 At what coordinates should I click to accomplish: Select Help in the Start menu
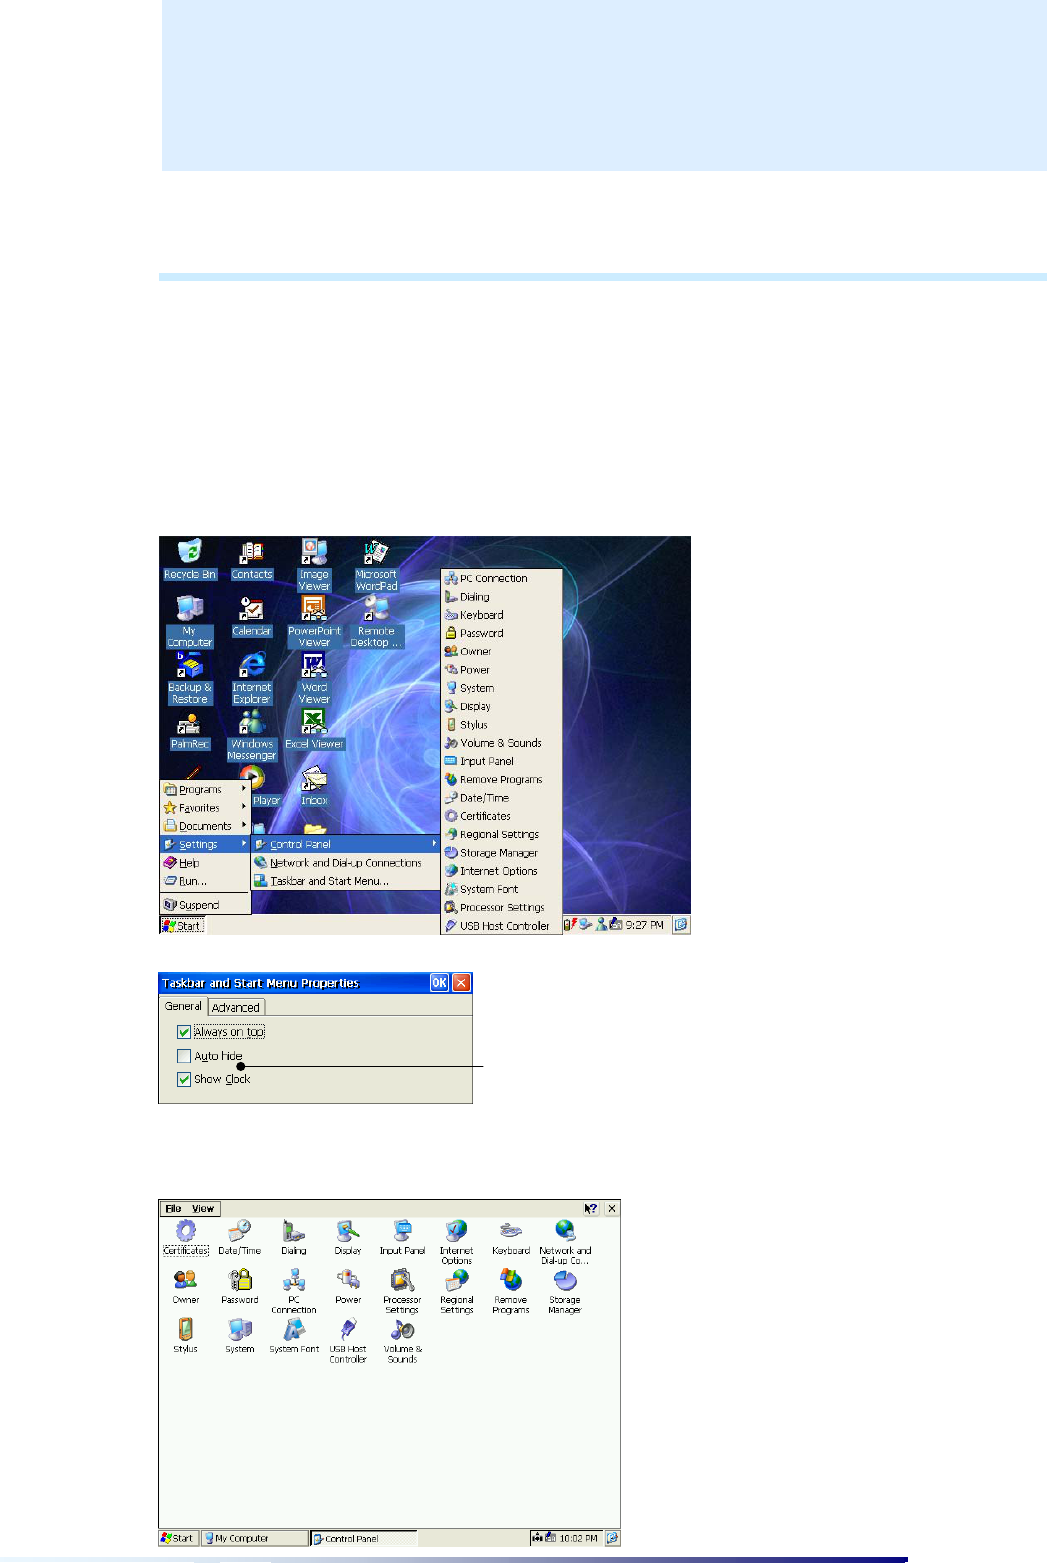pyautogui.click(x=205, y=863)
